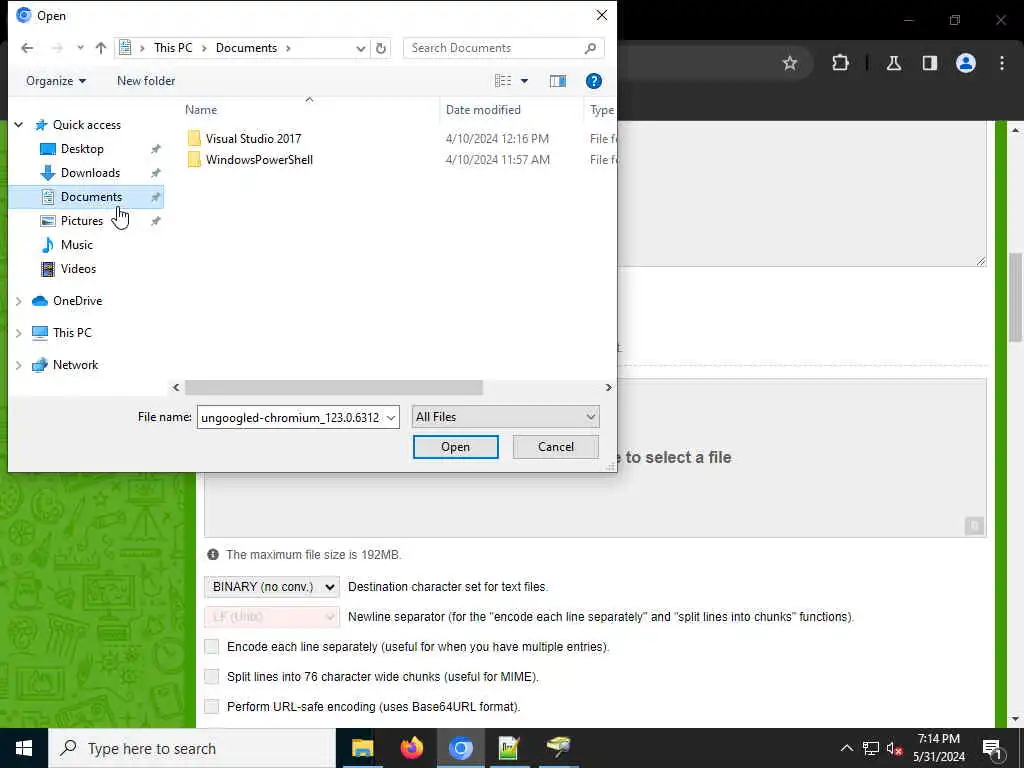Click the Search Documents field
Image resolution: width=1024 pixels, height=768 pixels.
click(504, 48)
